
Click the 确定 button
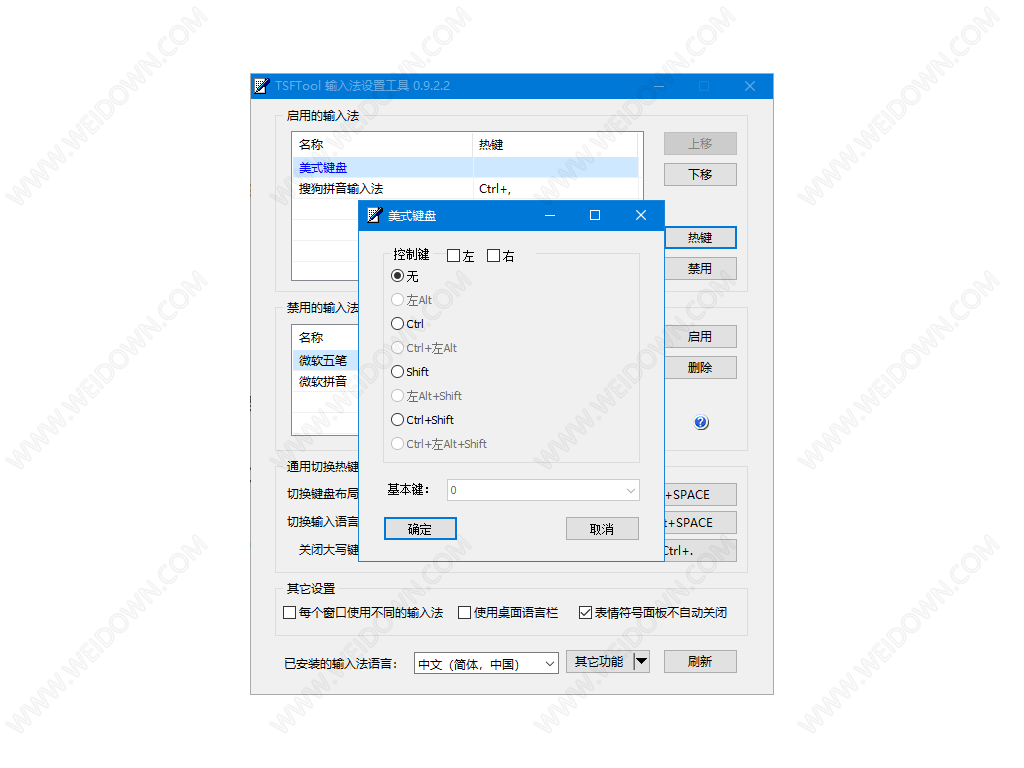coord(420,529)
